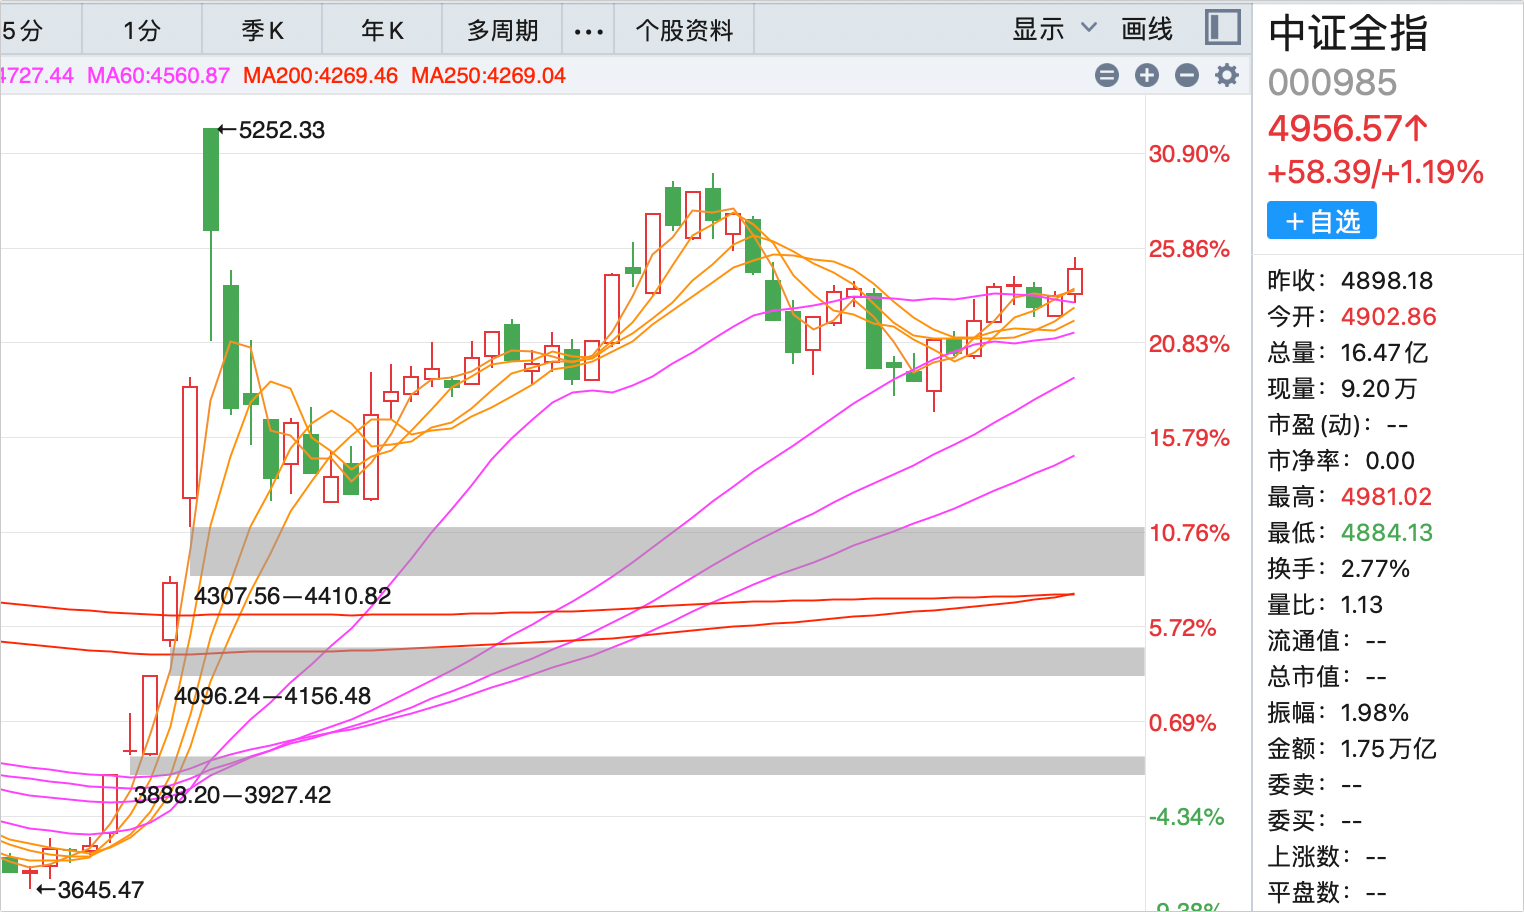Click the MA200 indicator label
This screenshot has height=912, width=1524.
tap(320, 76)
